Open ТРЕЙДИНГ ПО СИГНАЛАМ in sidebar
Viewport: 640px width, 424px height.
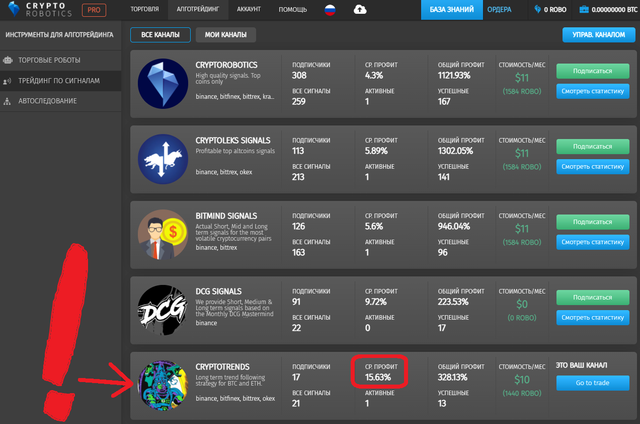(x=59, y=81)
